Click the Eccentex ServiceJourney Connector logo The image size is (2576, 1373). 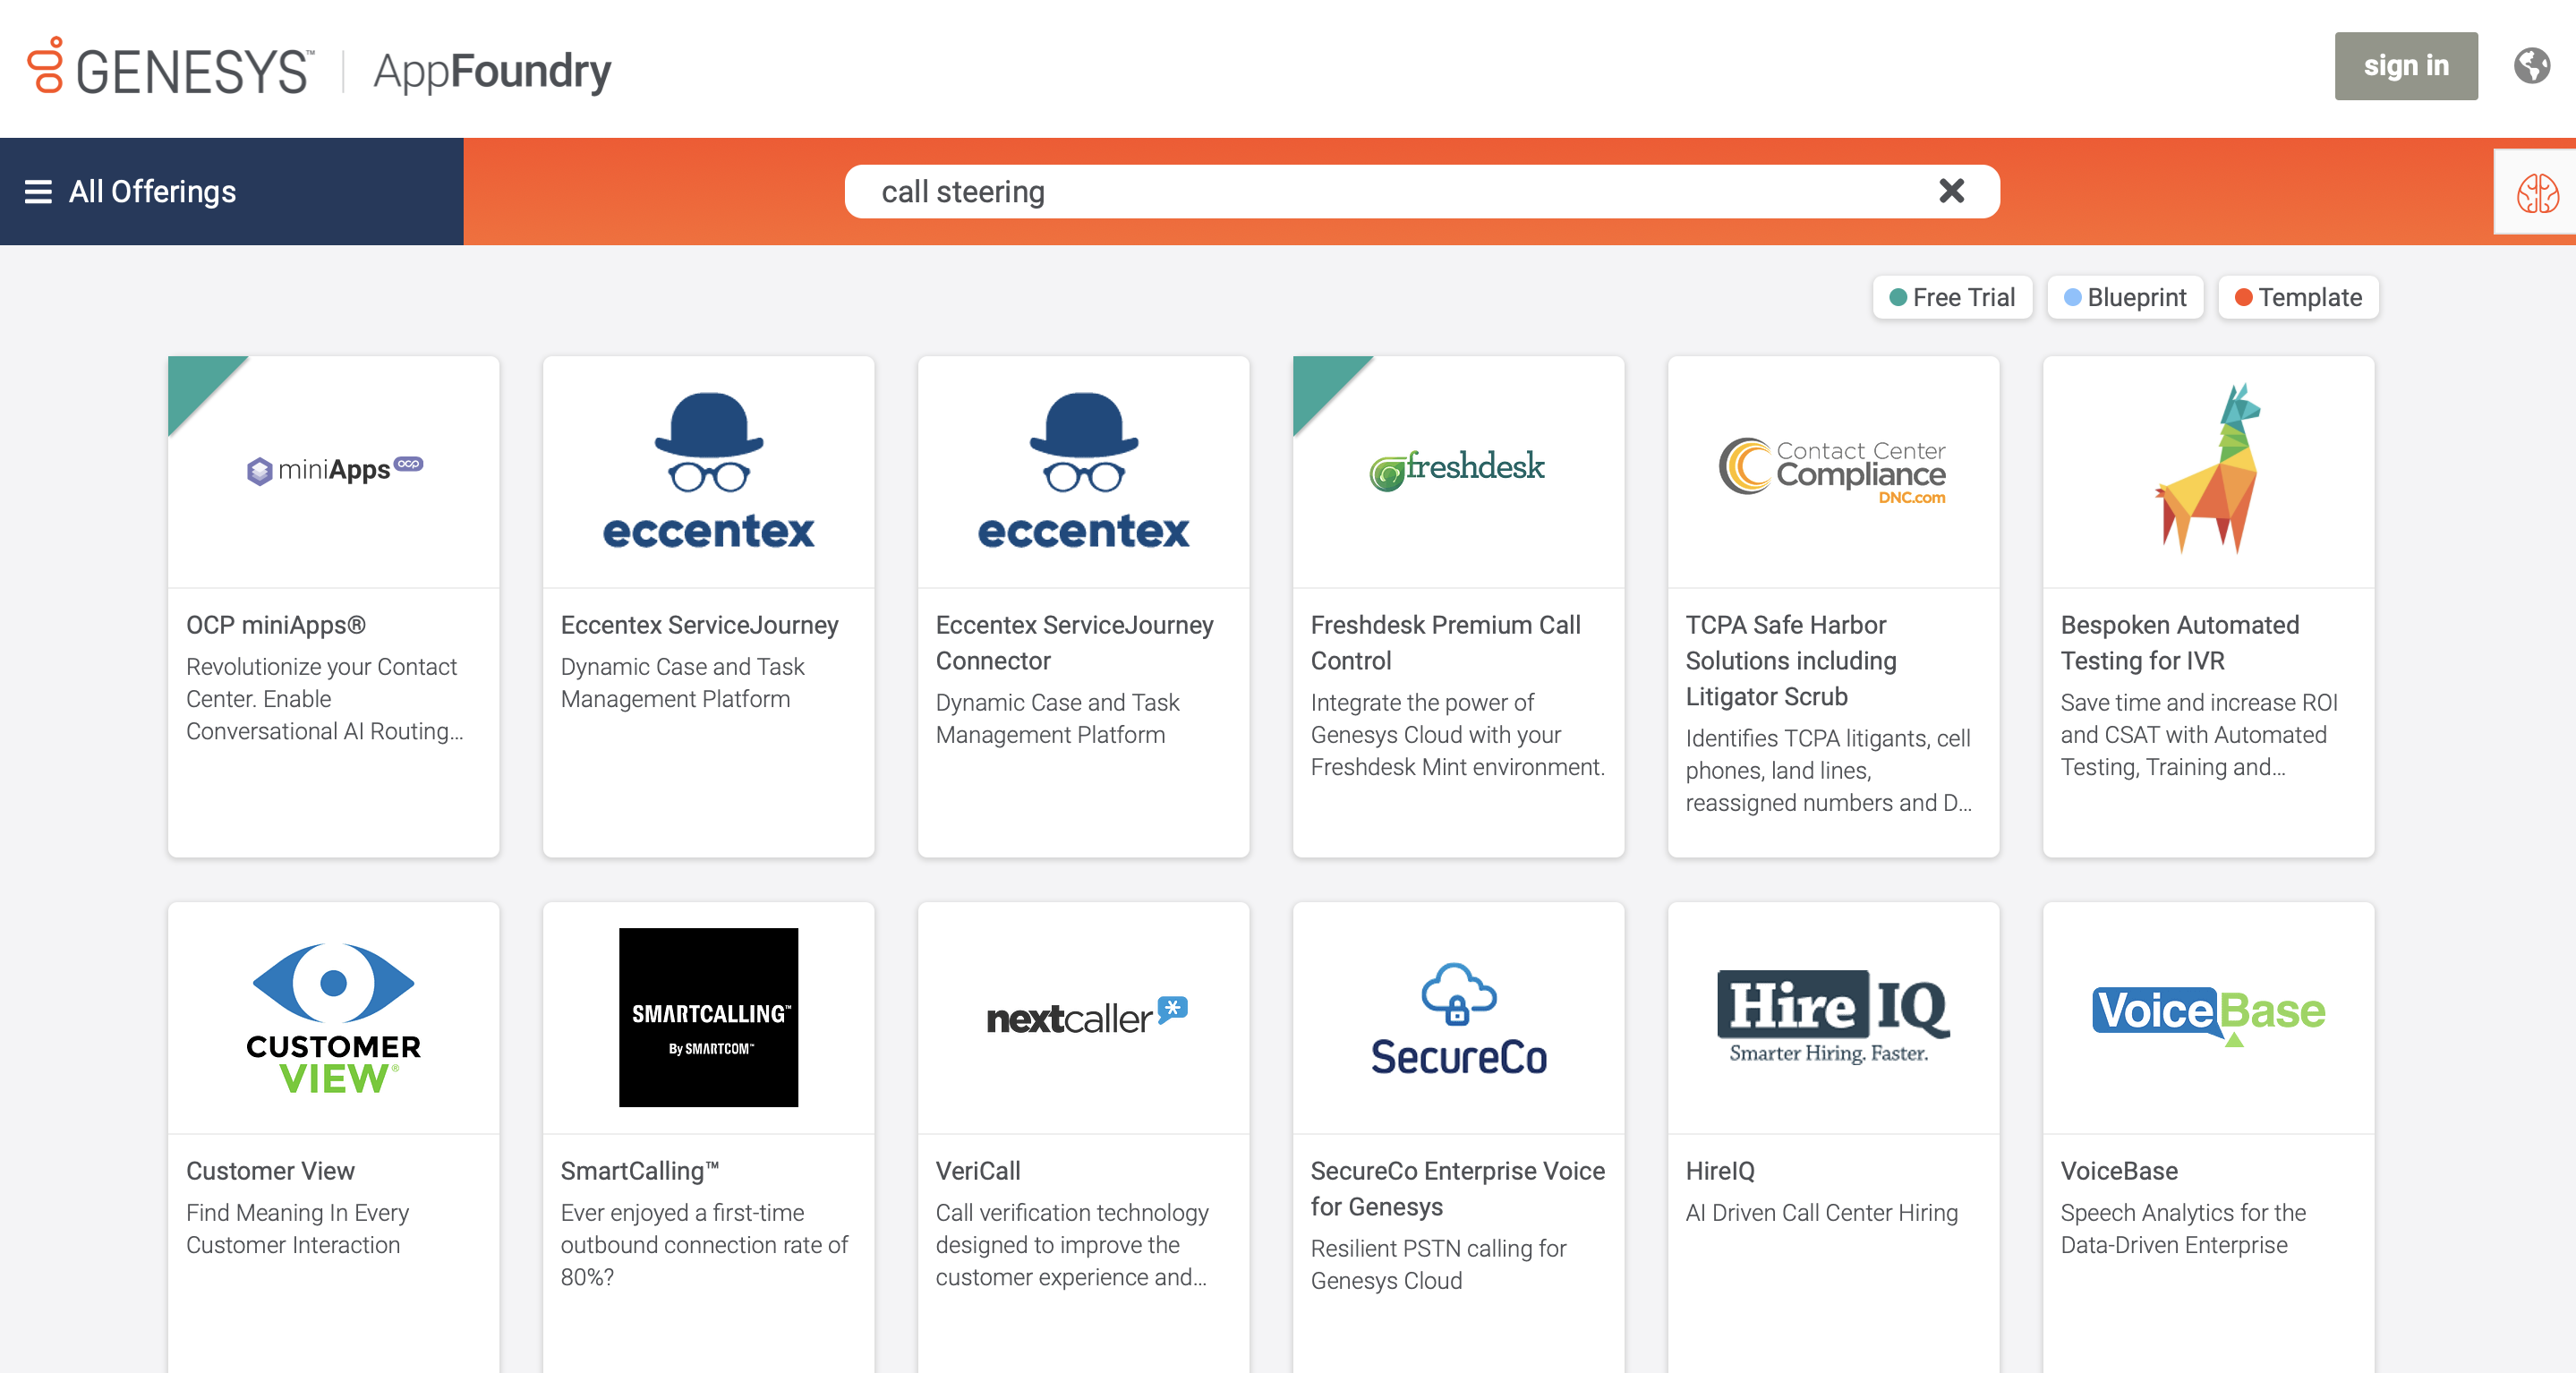click(x=1083, y=471)
